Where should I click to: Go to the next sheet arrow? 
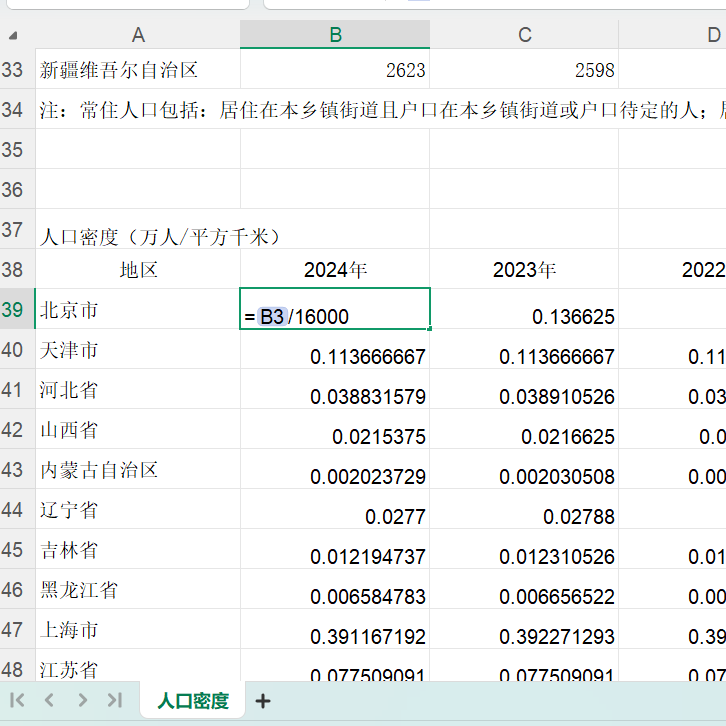pos(82,700)
